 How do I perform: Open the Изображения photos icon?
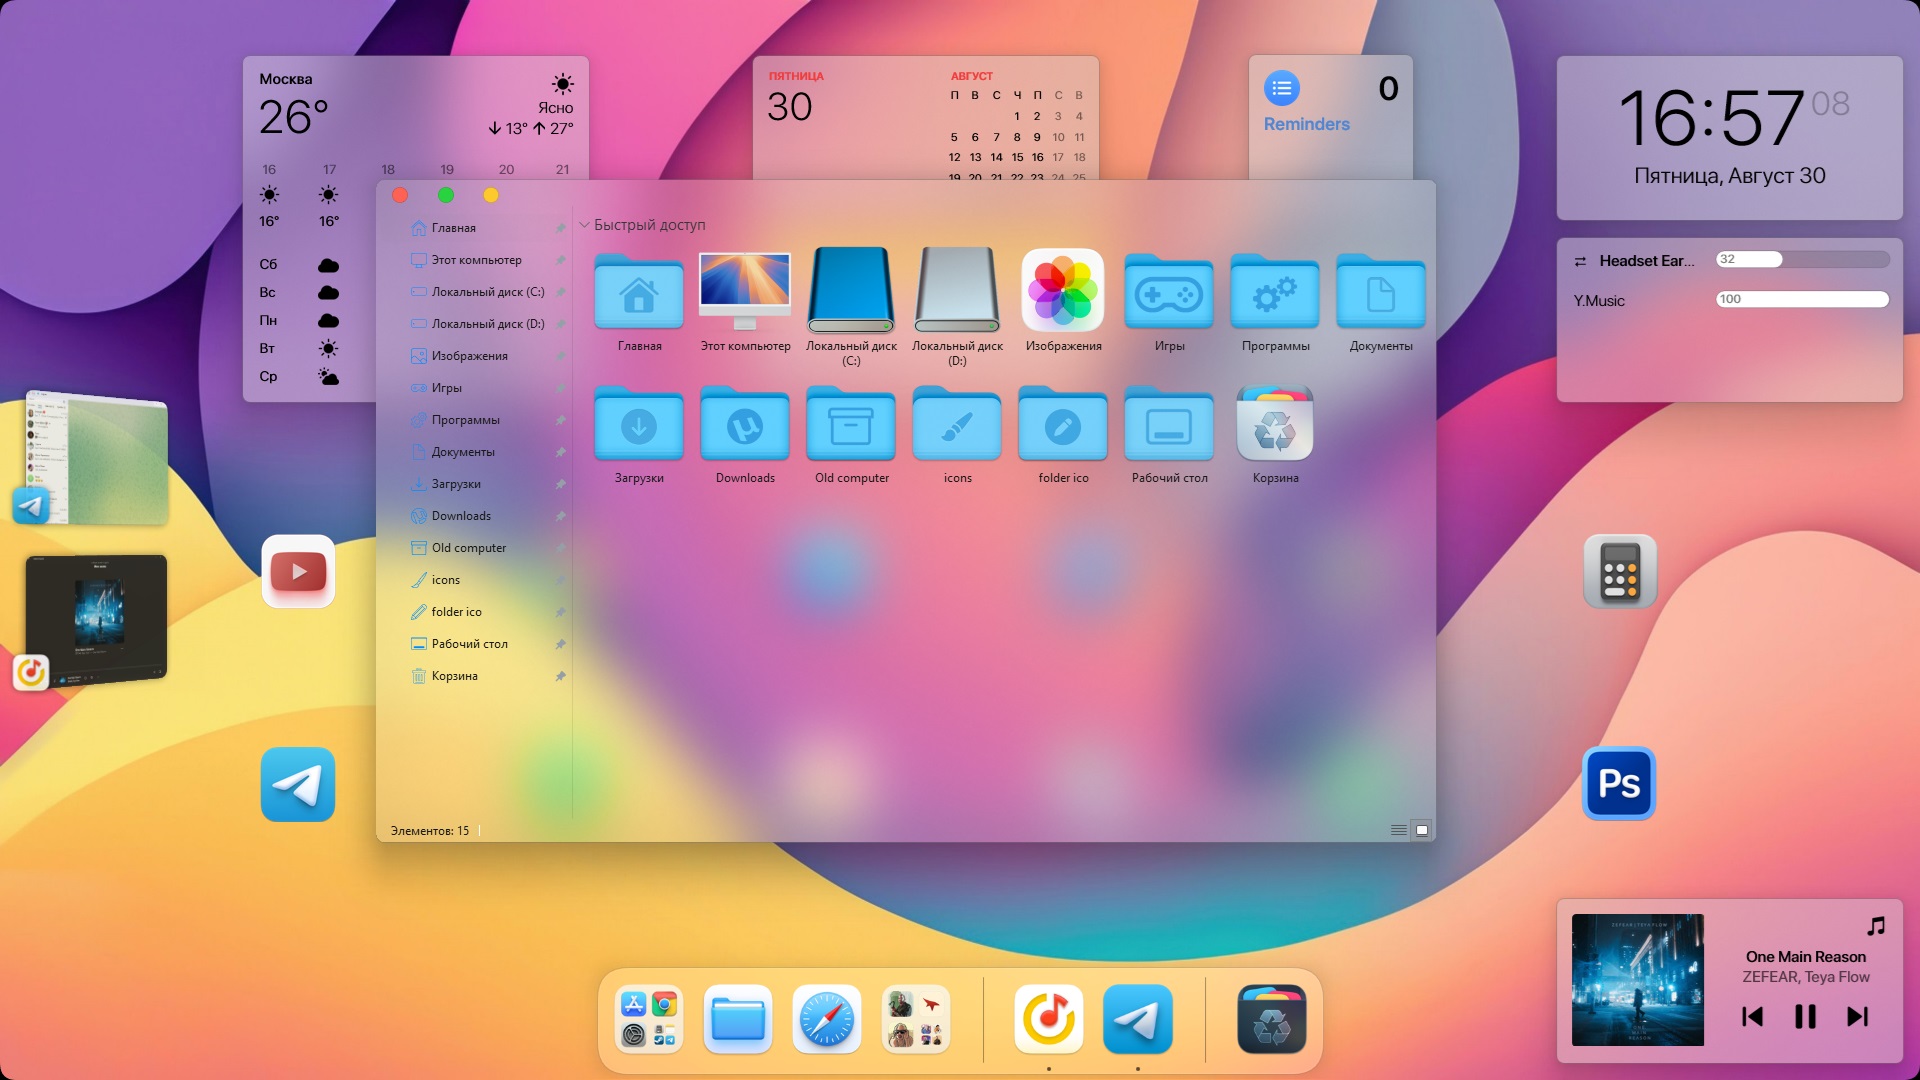pos(1063,291)
